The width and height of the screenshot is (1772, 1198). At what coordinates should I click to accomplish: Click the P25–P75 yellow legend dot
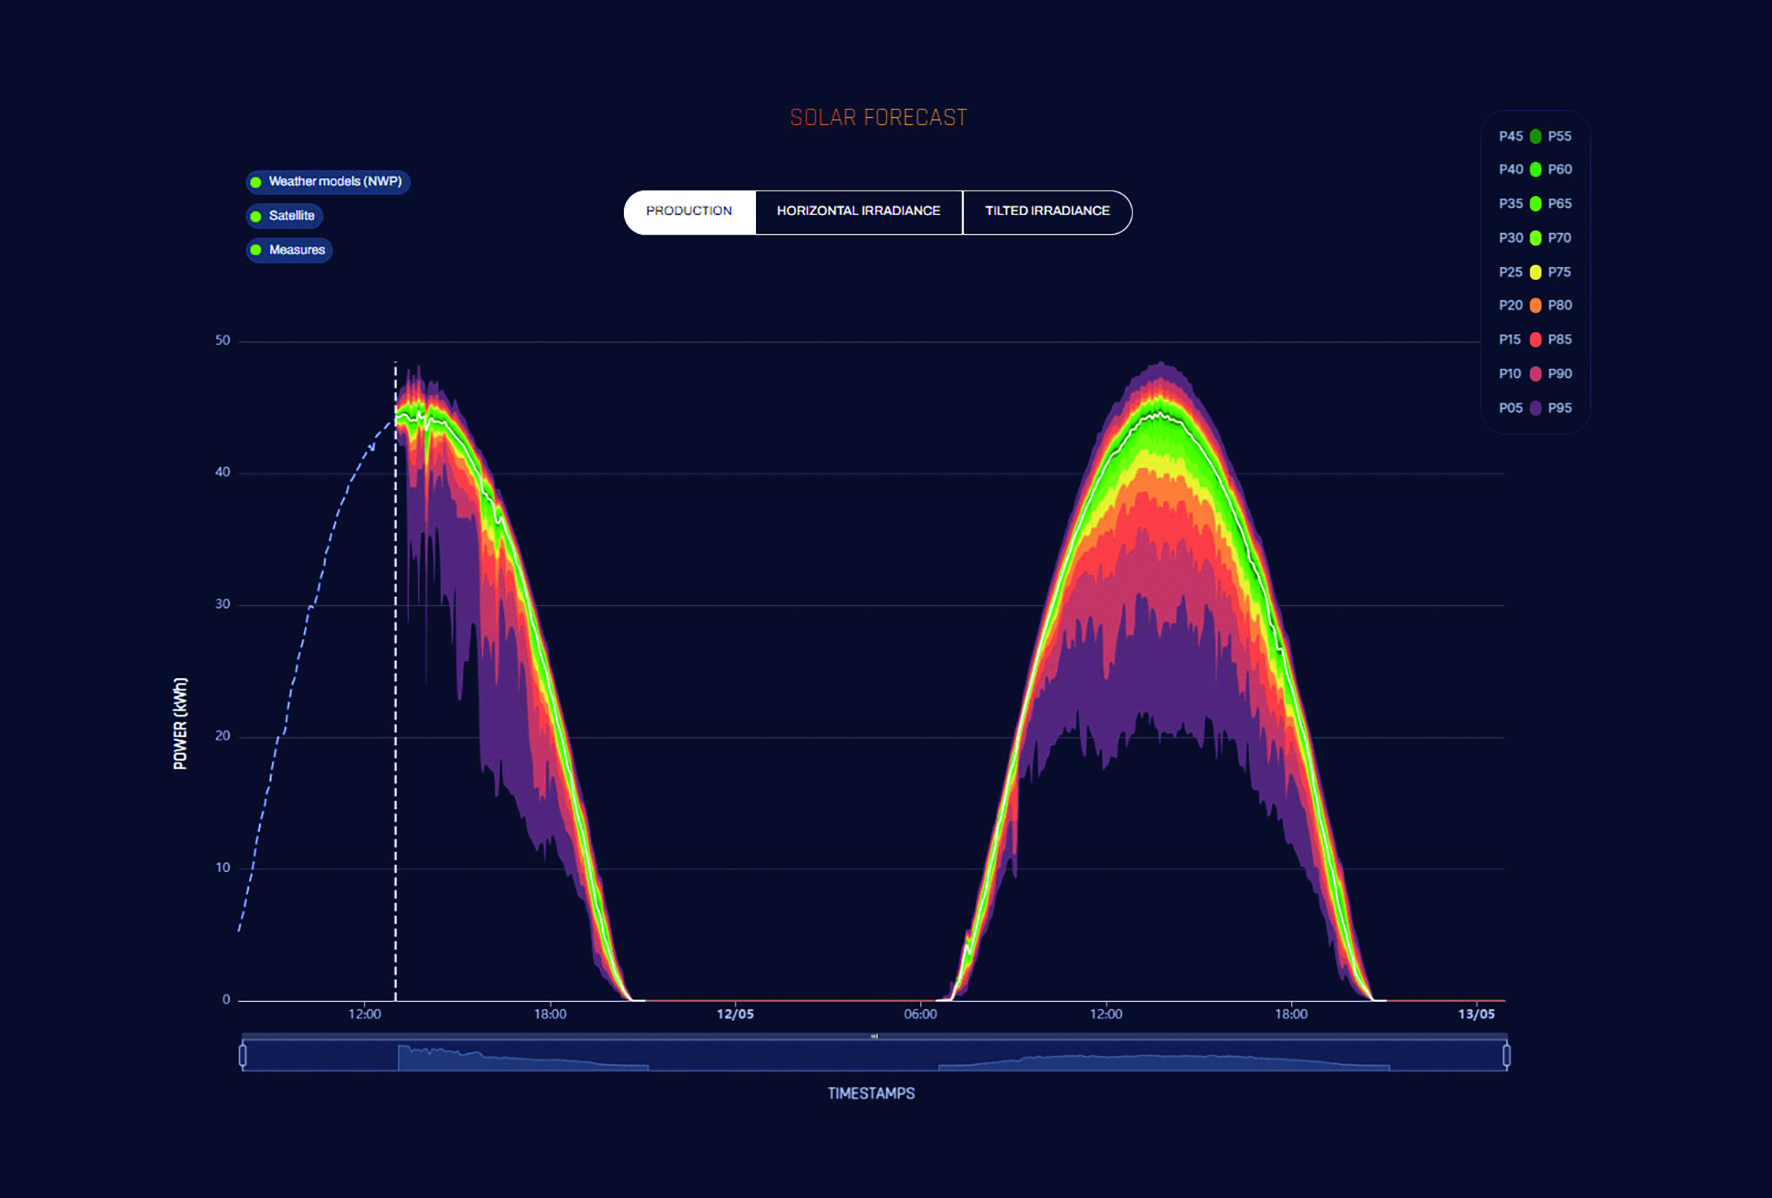(x=1535, y=272)
